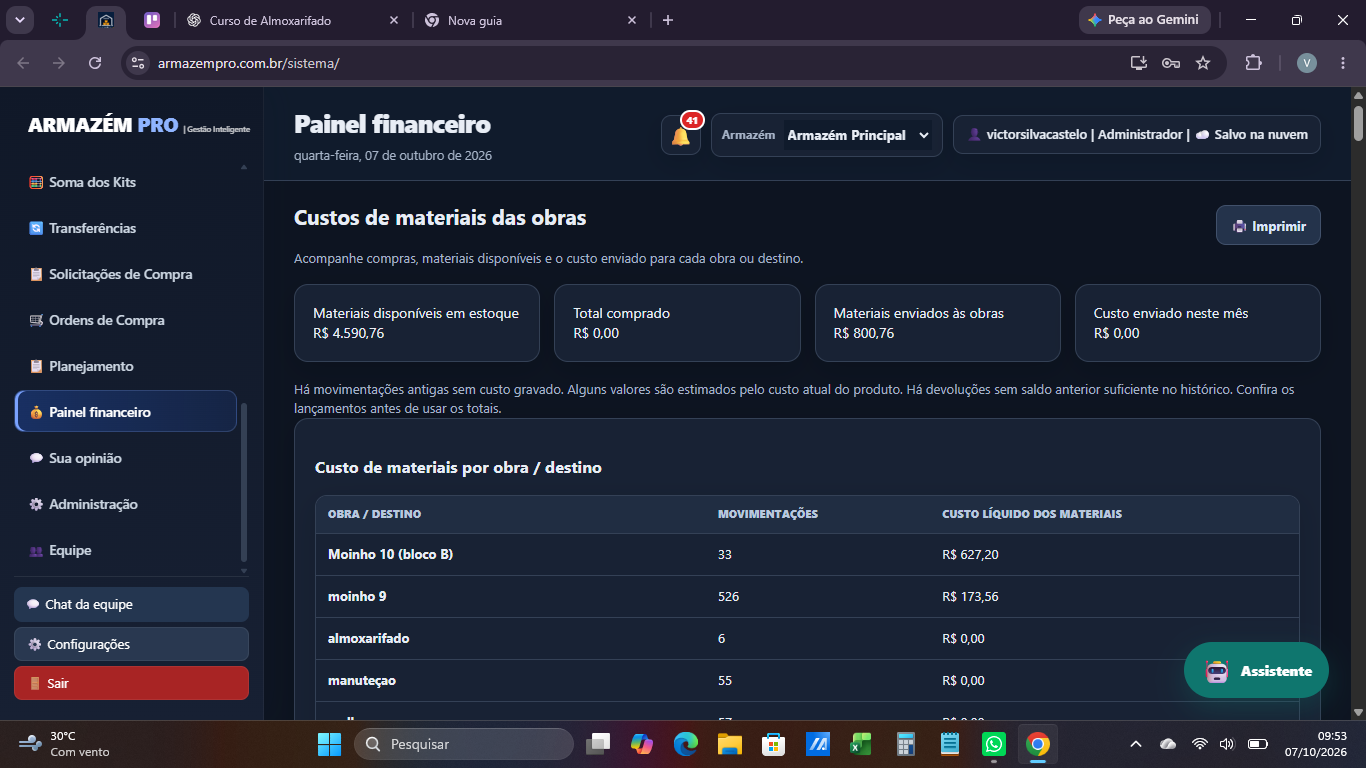Image resolution: width=1366 pixels, height=768 pixels.
Task: Click the red Sair logout button
Action: click(131, 683)
